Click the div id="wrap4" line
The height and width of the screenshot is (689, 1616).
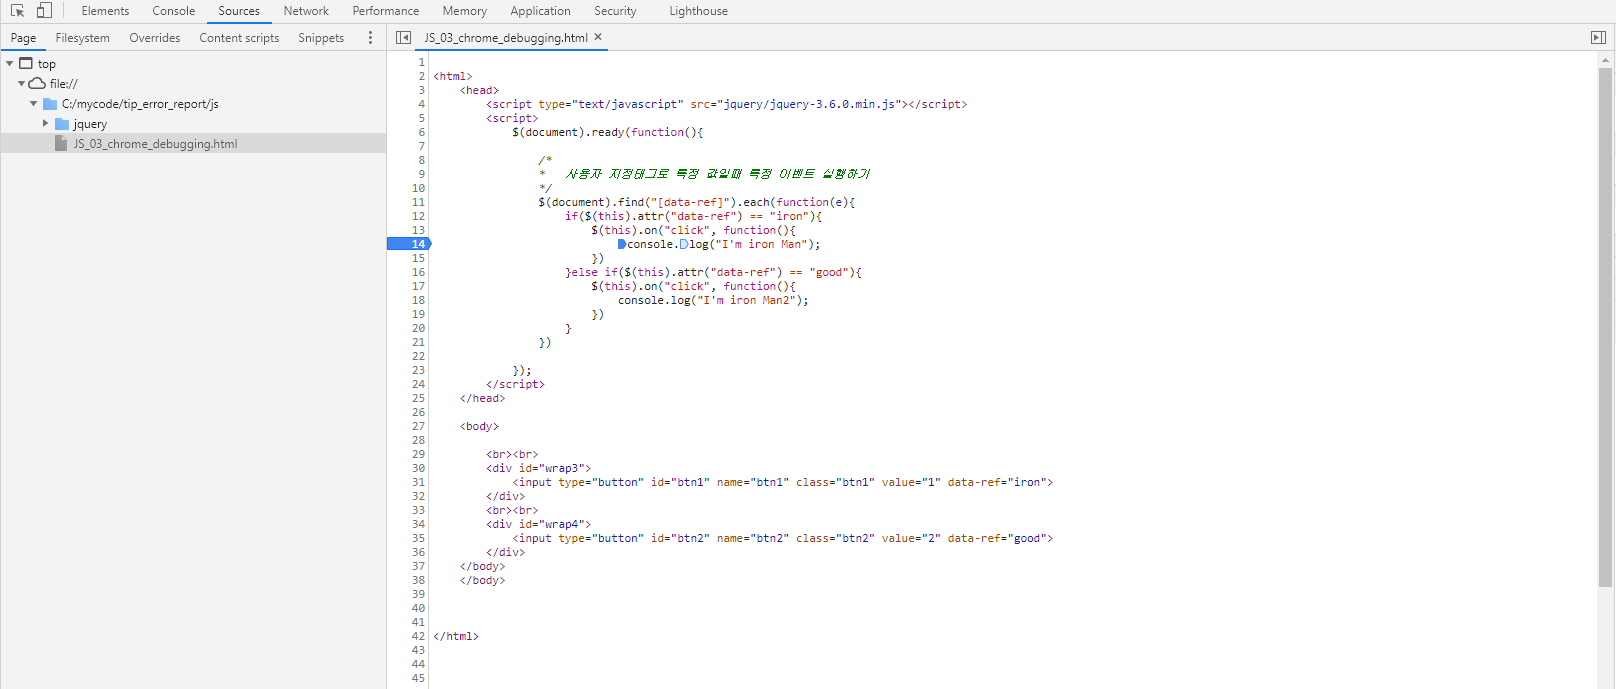tap(539, 524)
